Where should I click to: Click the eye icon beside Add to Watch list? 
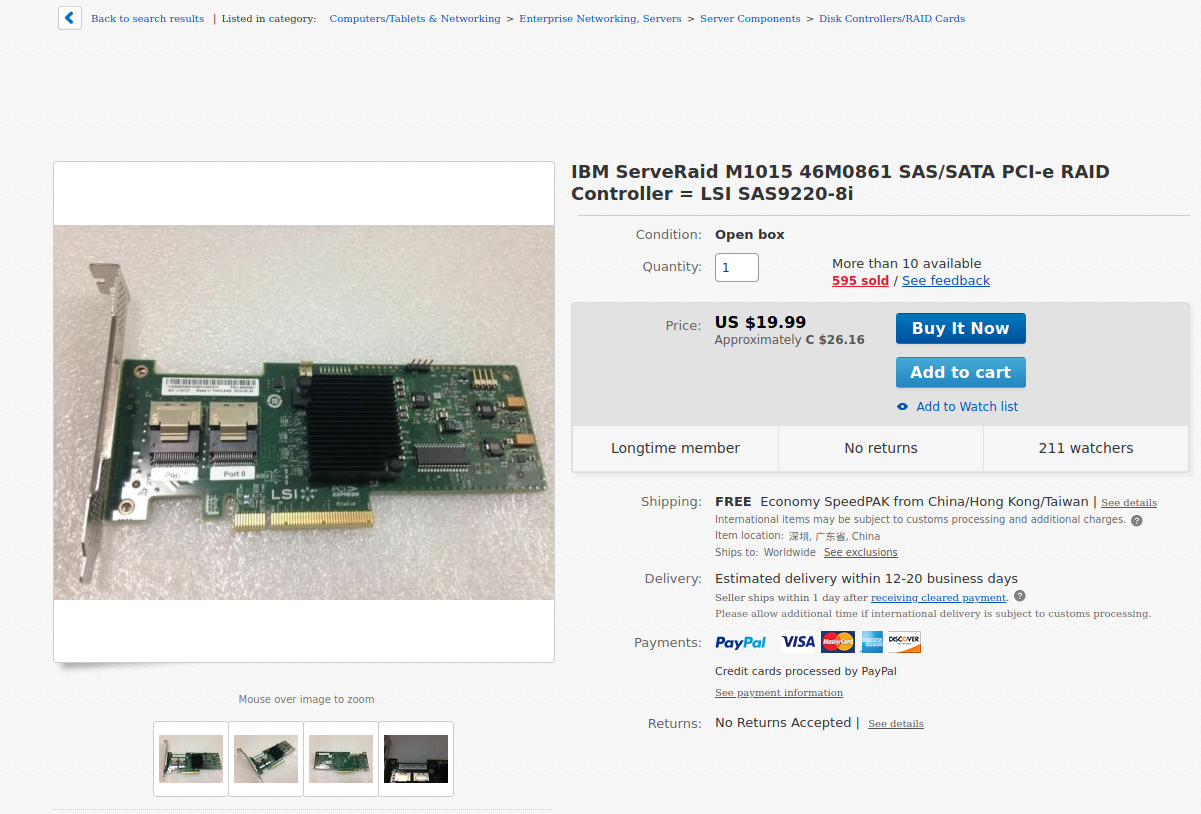click(x=903, y=407)
